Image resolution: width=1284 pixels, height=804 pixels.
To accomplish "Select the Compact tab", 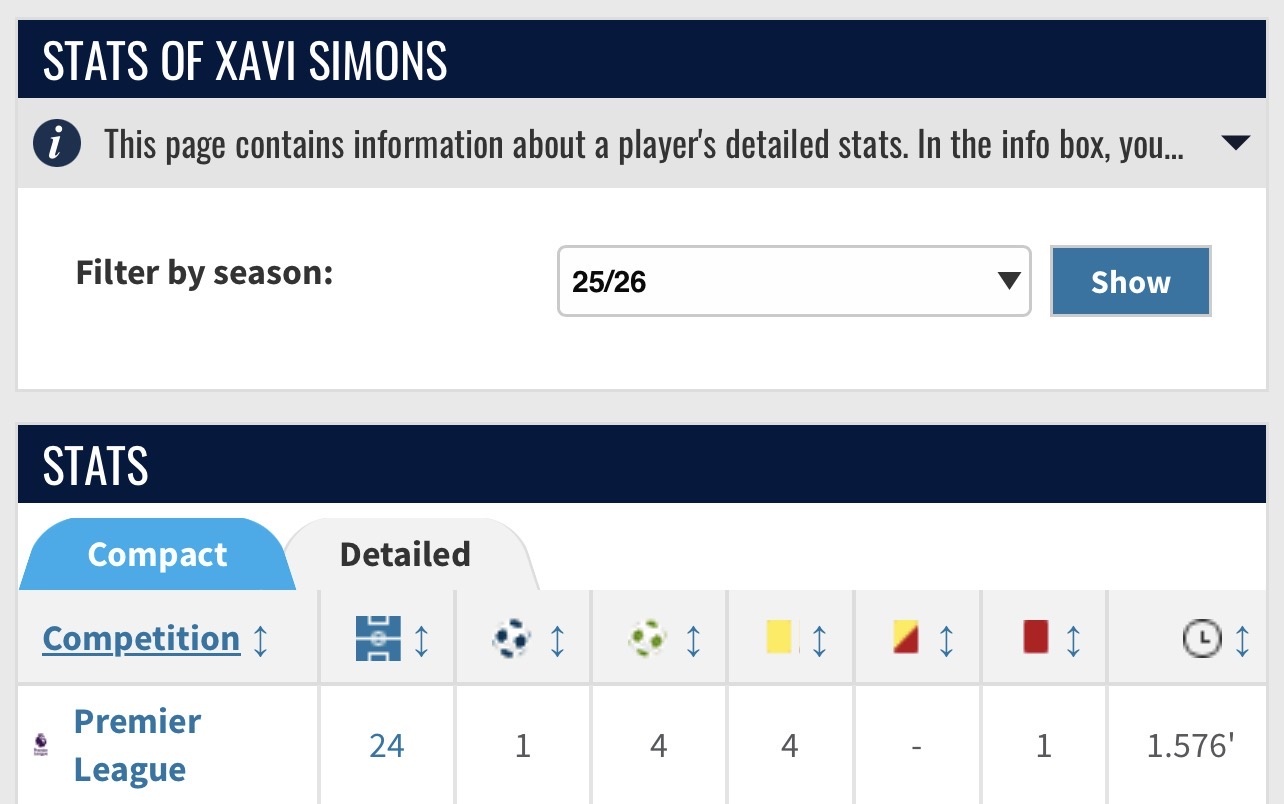I will [157, 554].
